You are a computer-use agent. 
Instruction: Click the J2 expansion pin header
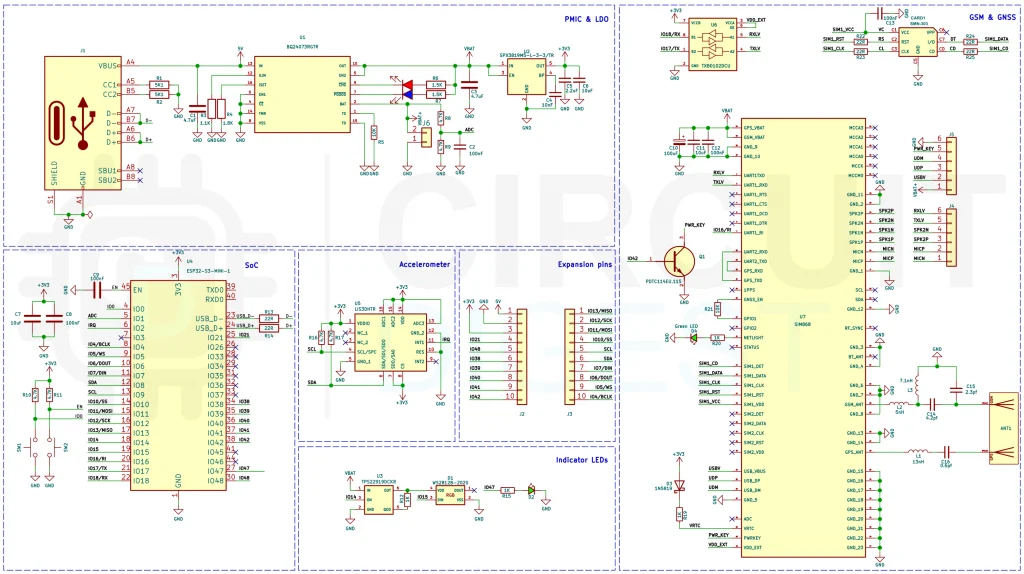[514, 355]
